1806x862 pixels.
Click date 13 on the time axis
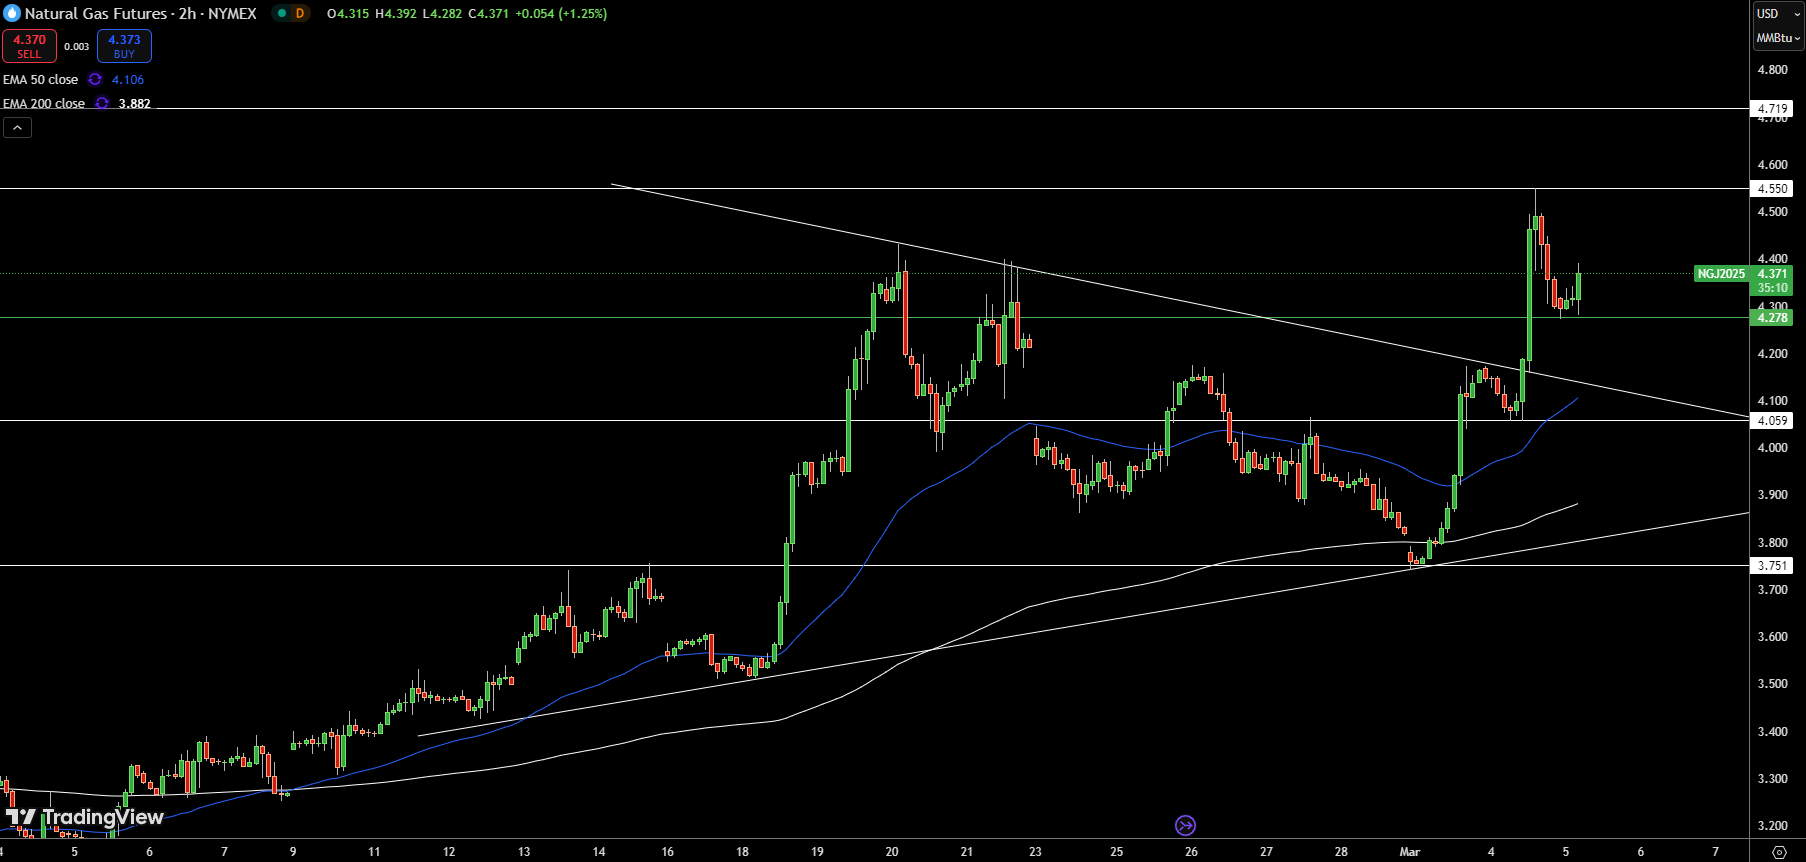pos(524,851)
